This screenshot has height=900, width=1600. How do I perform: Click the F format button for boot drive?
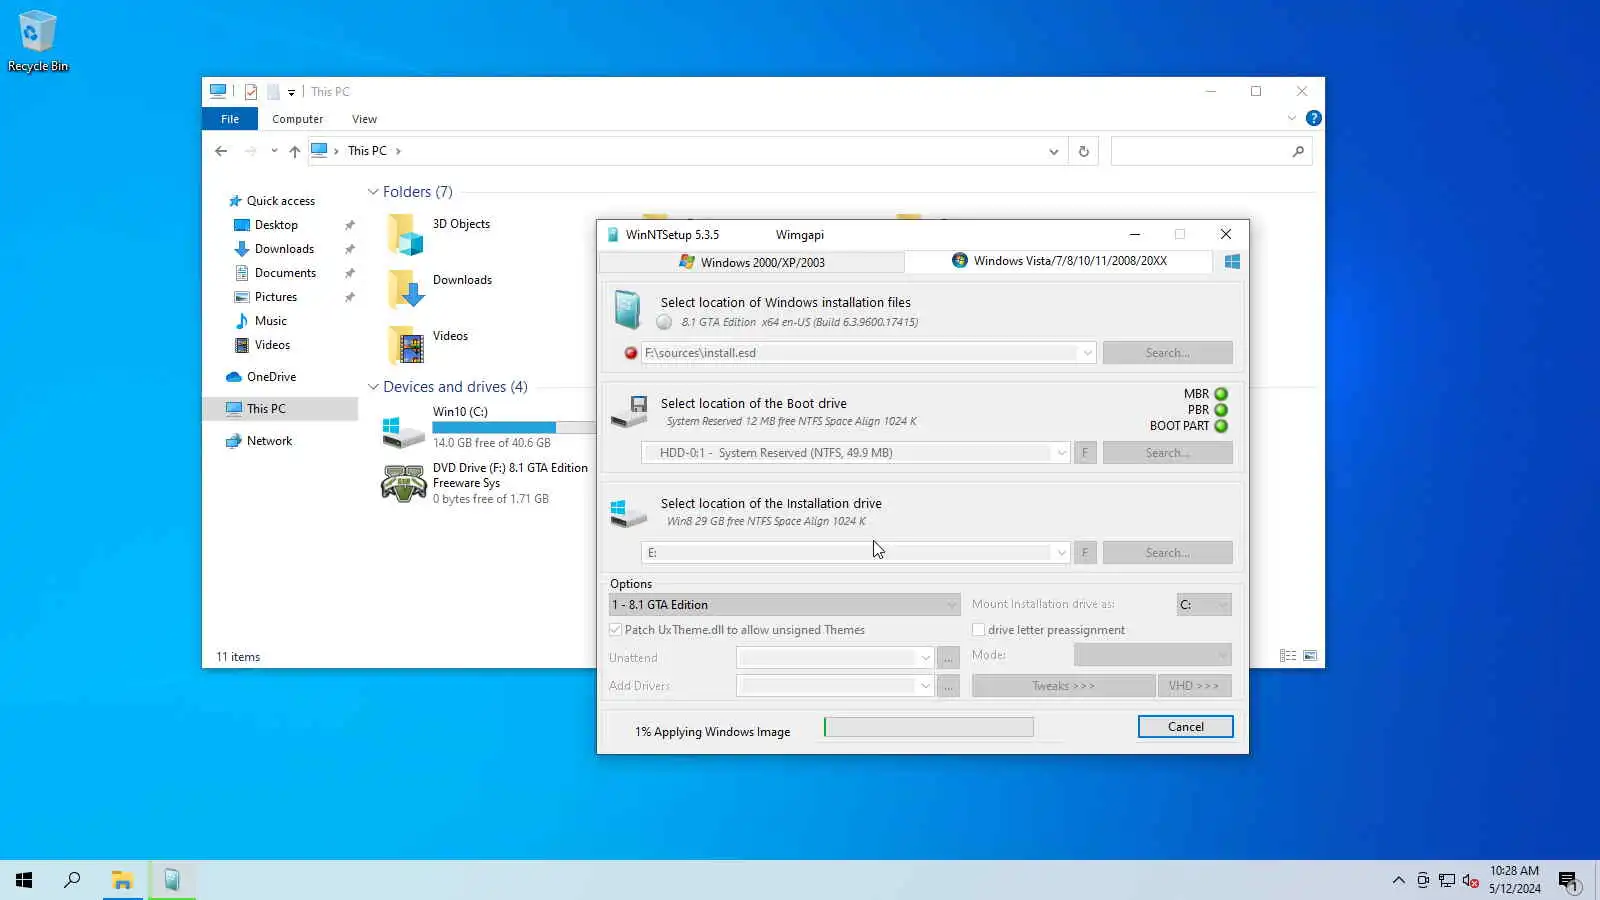click(x=1085, y=453)
